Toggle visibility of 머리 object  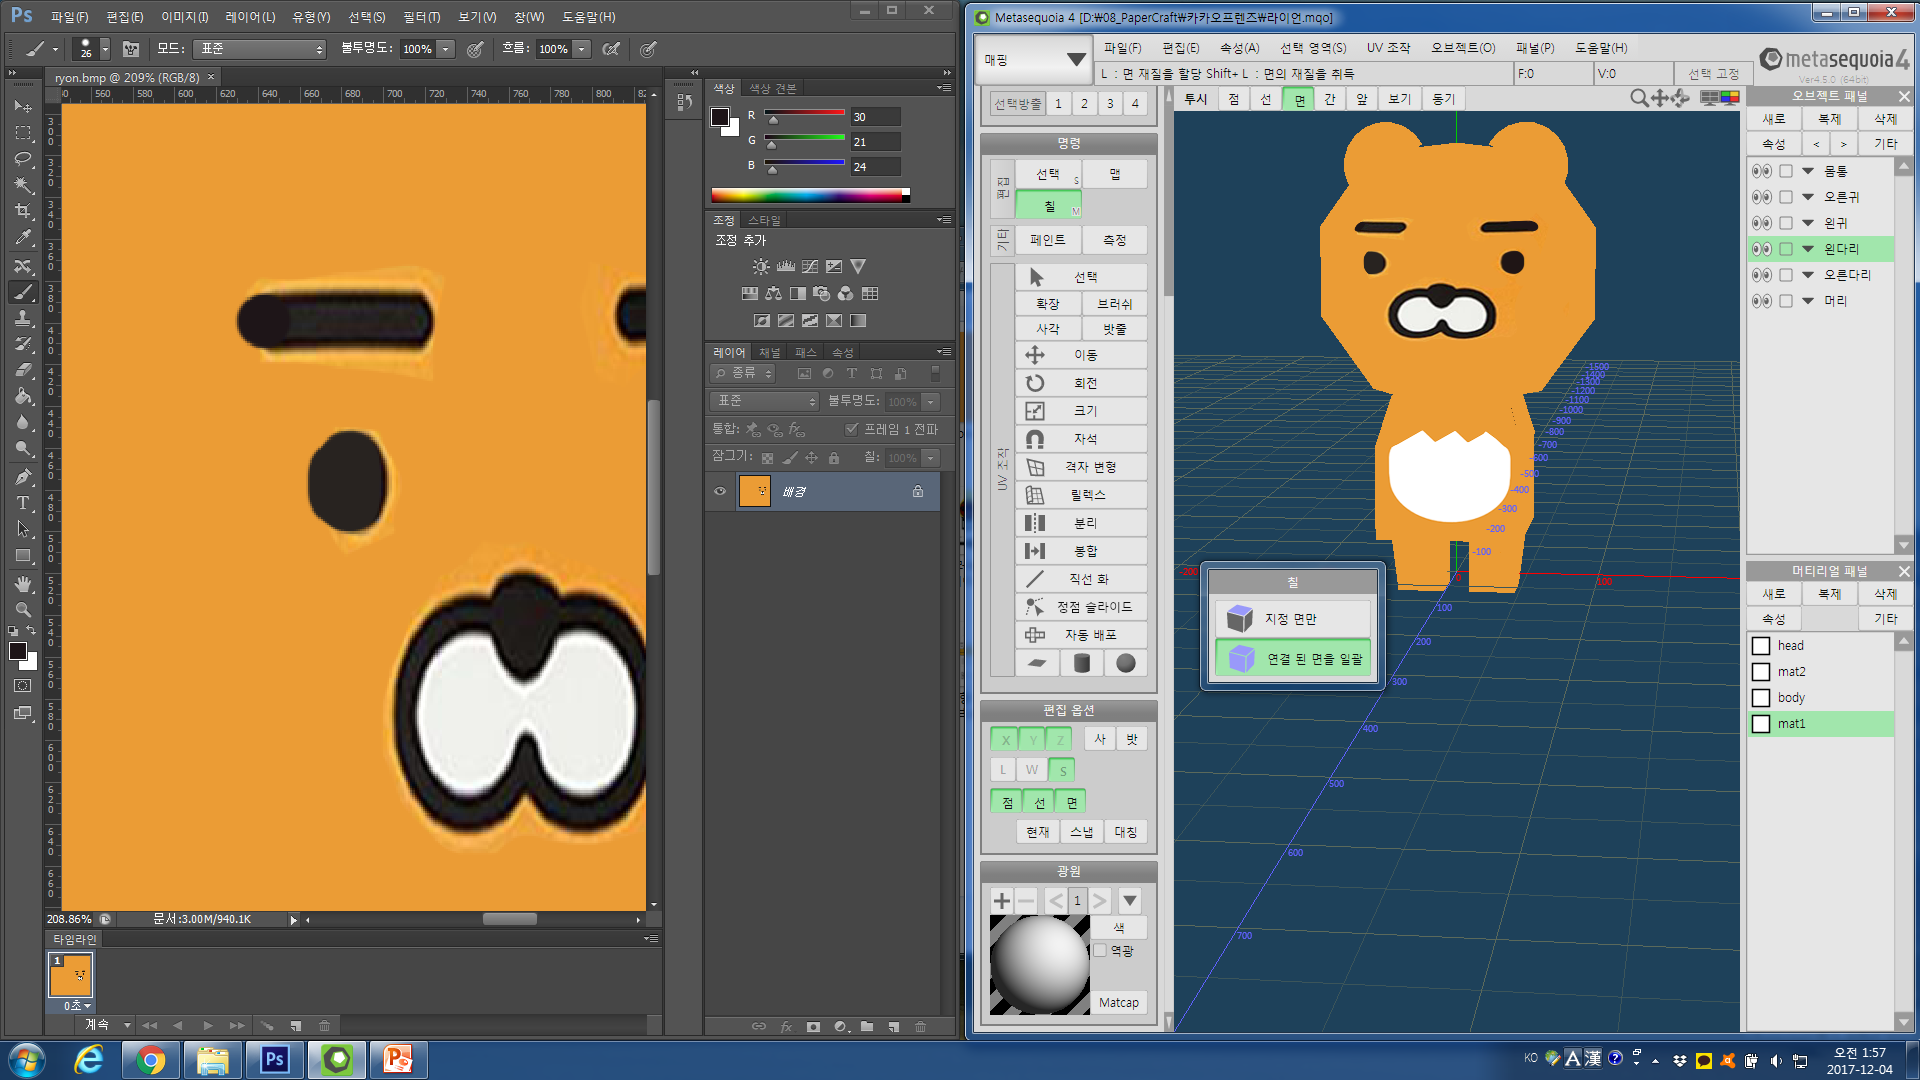1762,301
